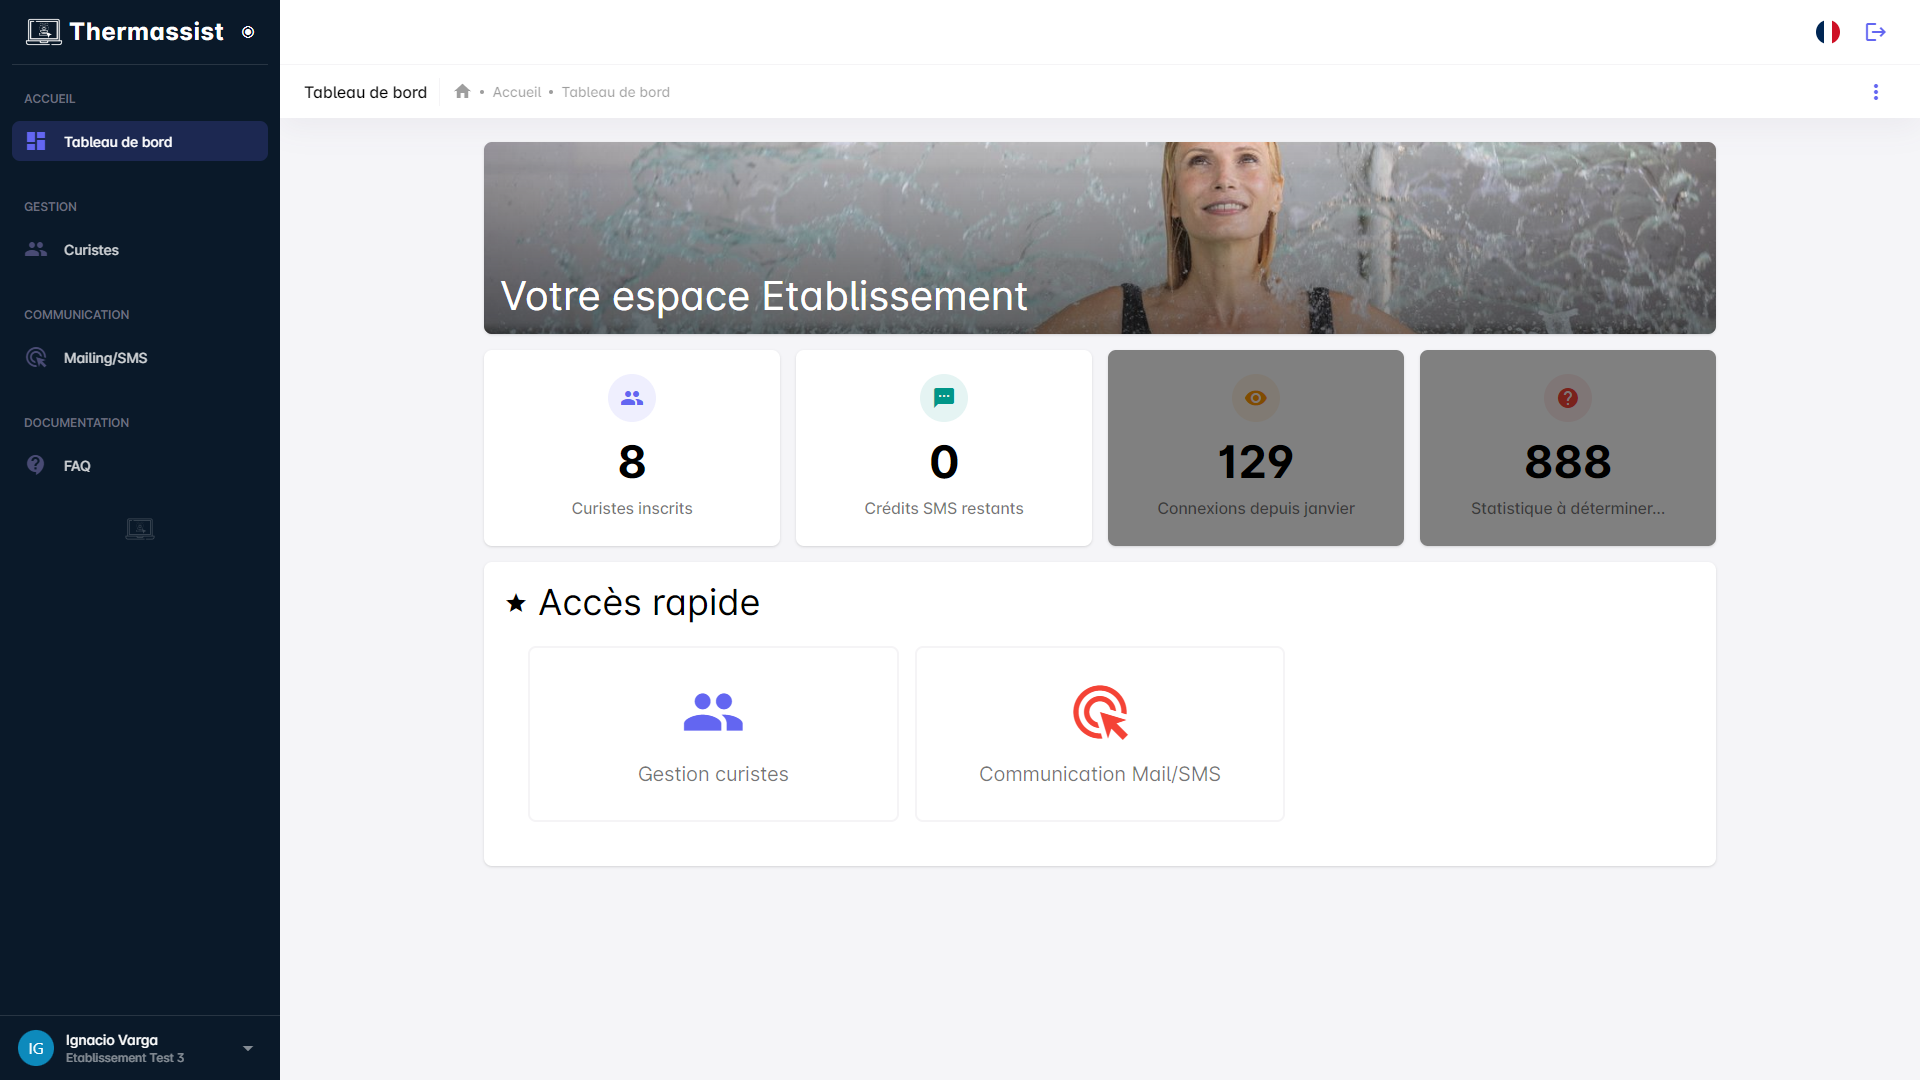The height and width of the screenshot is (1080, 1920).
Task: Click the Accueil breadcrumb link
Action: pyautogui.click(x=516, y=92)
